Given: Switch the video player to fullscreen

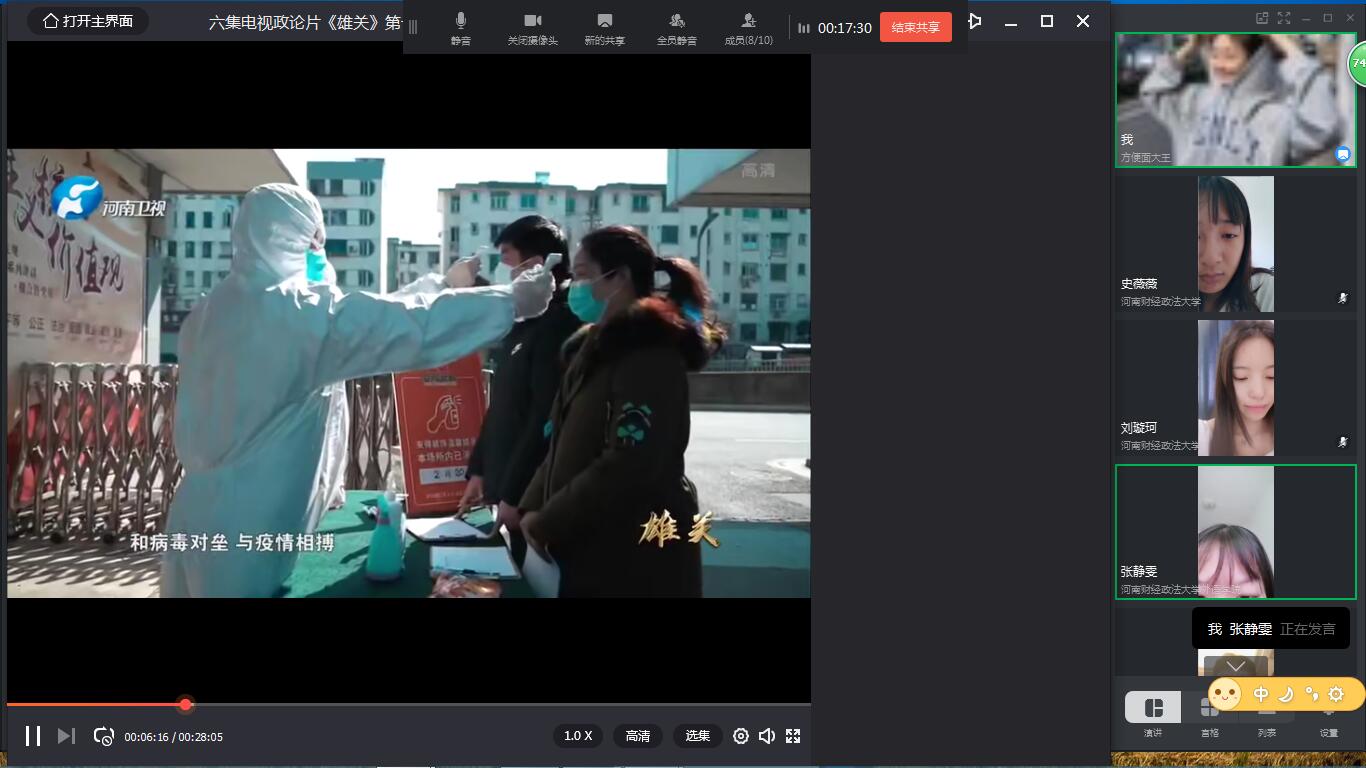Looking at the screenshot, I should click(x=793, y=736).
